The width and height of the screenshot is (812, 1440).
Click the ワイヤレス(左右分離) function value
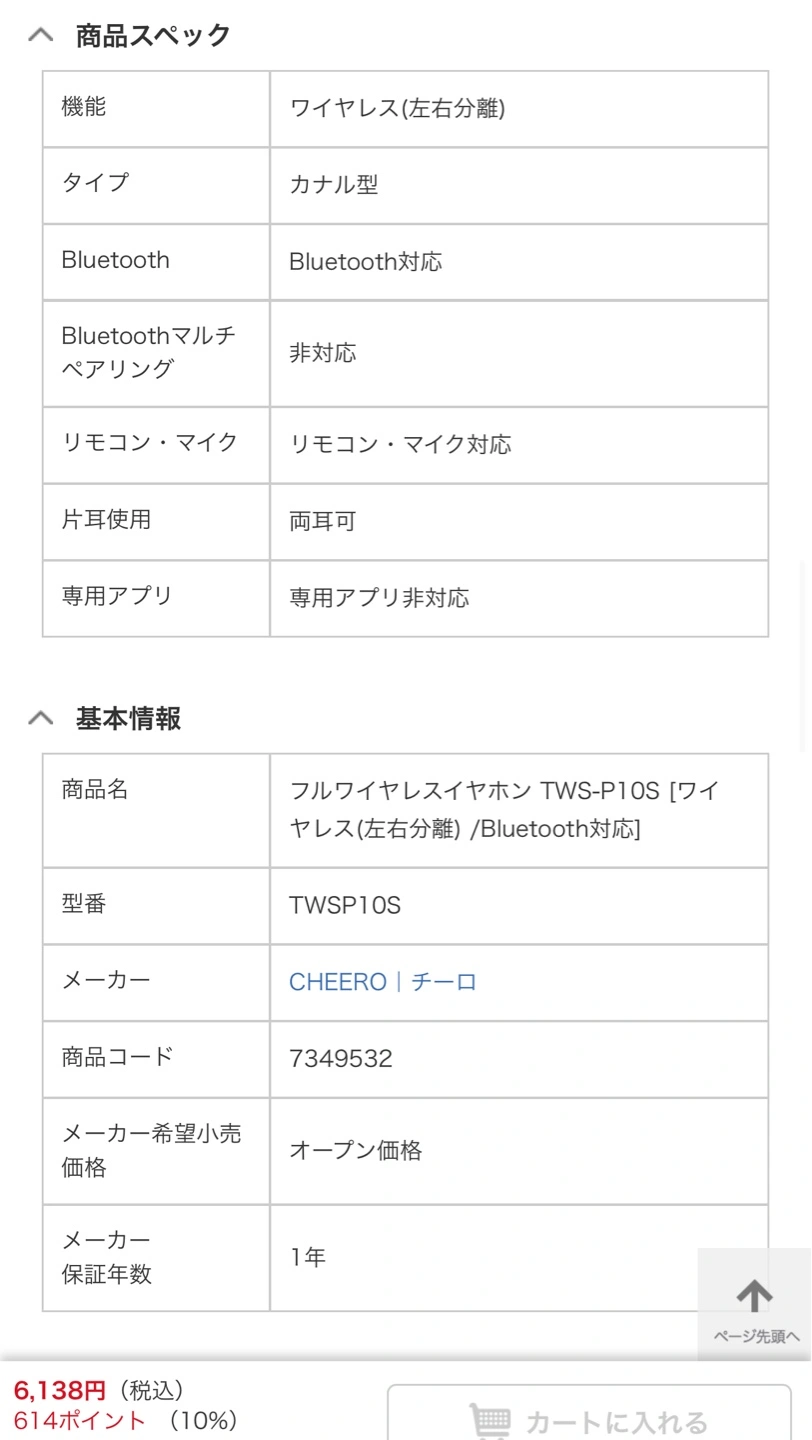click(x=397, y=108)
